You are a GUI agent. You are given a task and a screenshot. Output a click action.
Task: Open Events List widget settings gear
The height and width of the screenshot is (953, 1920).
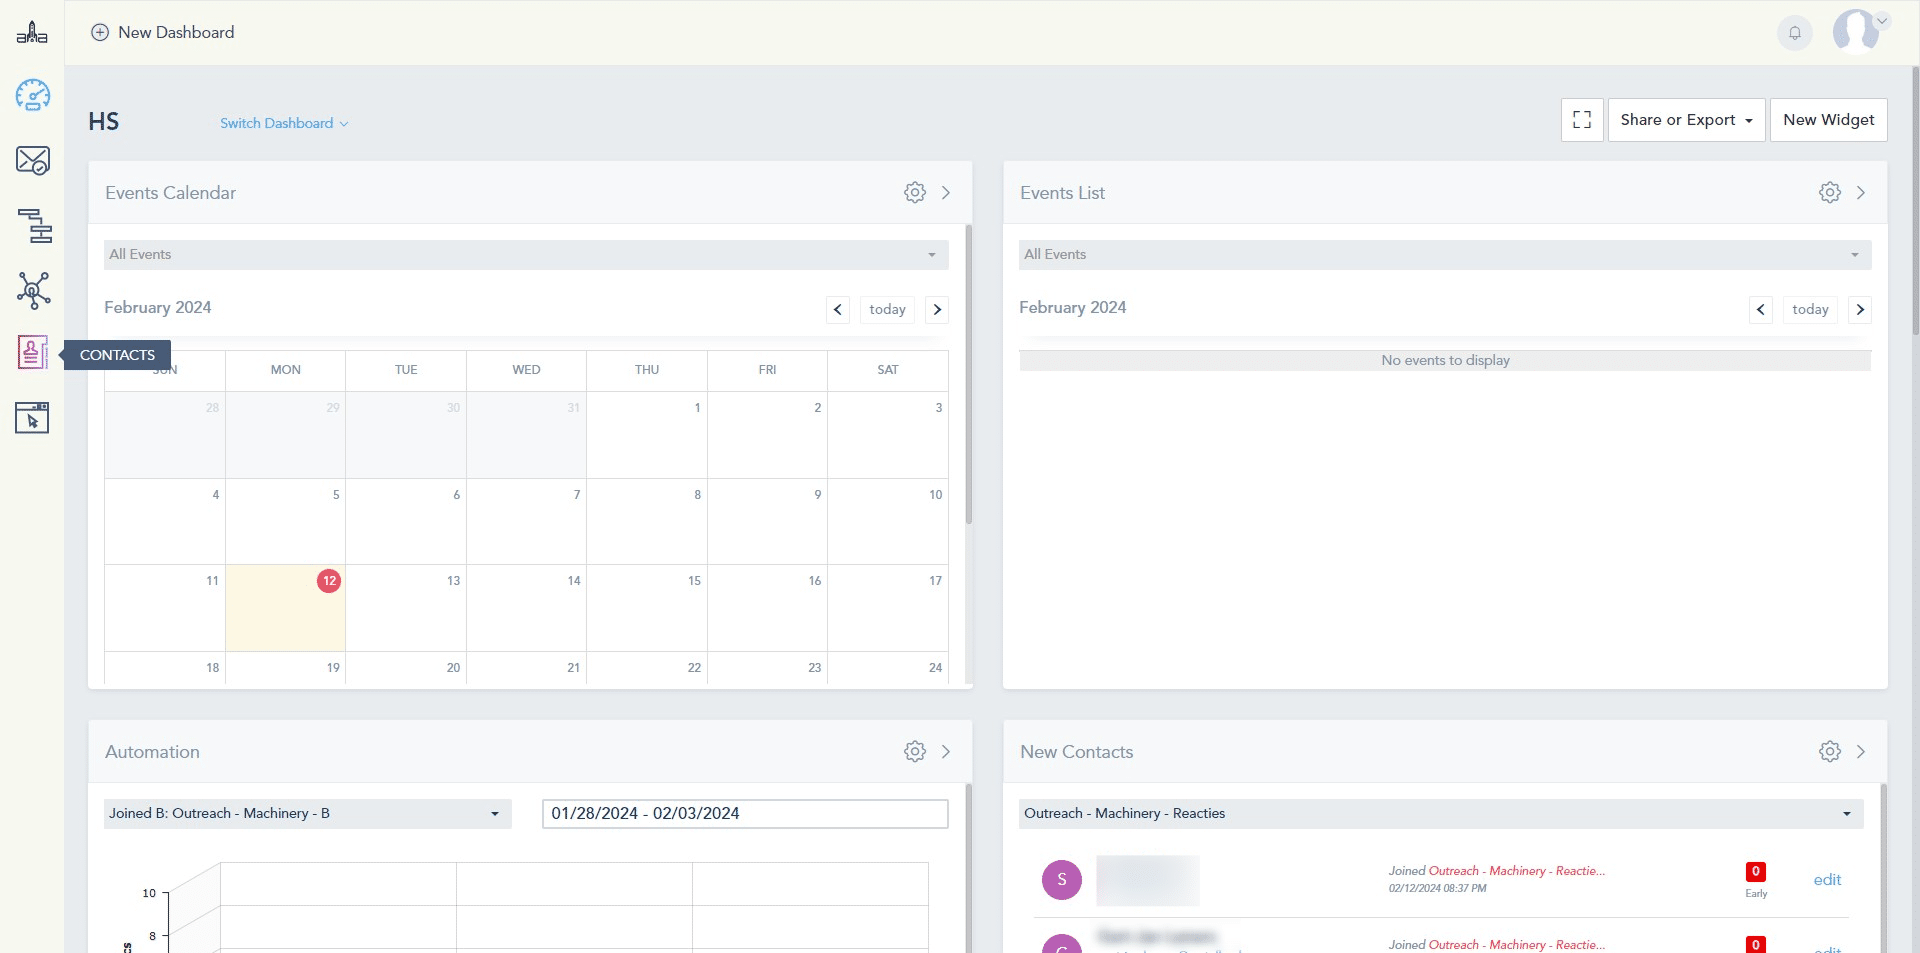coord(1830,193)
